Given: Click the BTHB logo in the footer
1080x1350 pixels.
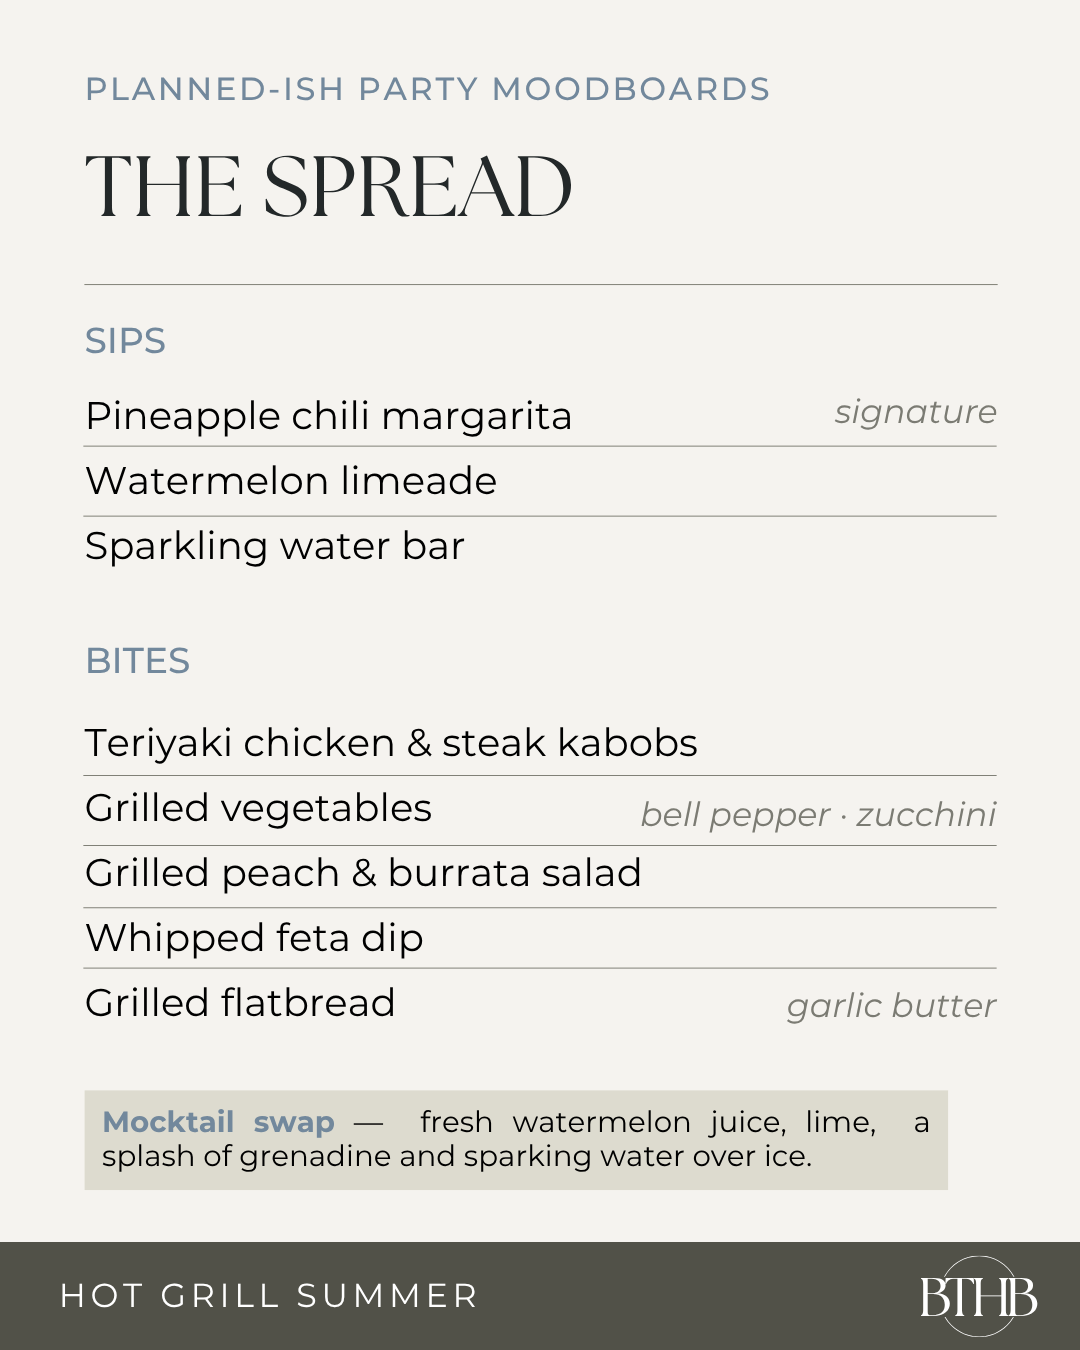Looking at the screenshot, I should coord(979,1296).
